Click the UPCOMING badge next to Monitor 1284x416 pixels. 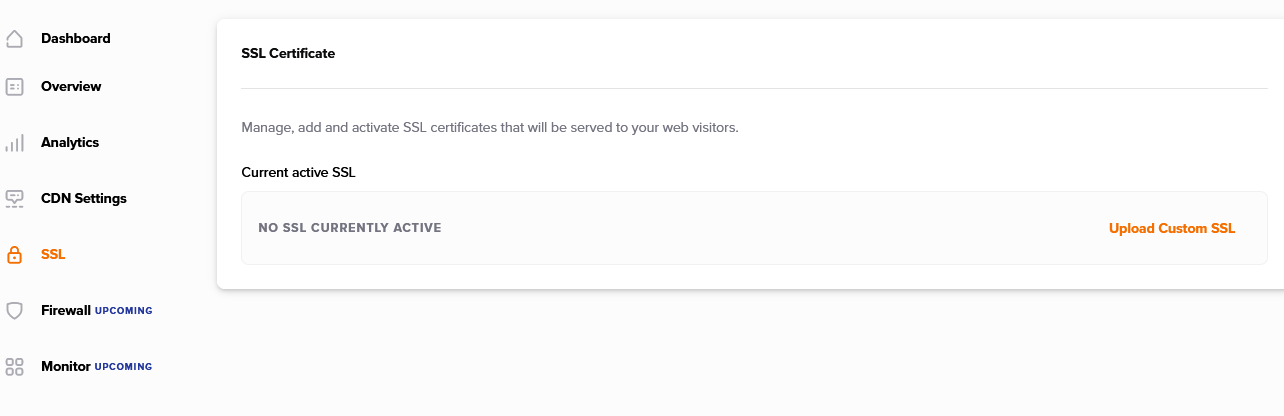coord(124,367)
